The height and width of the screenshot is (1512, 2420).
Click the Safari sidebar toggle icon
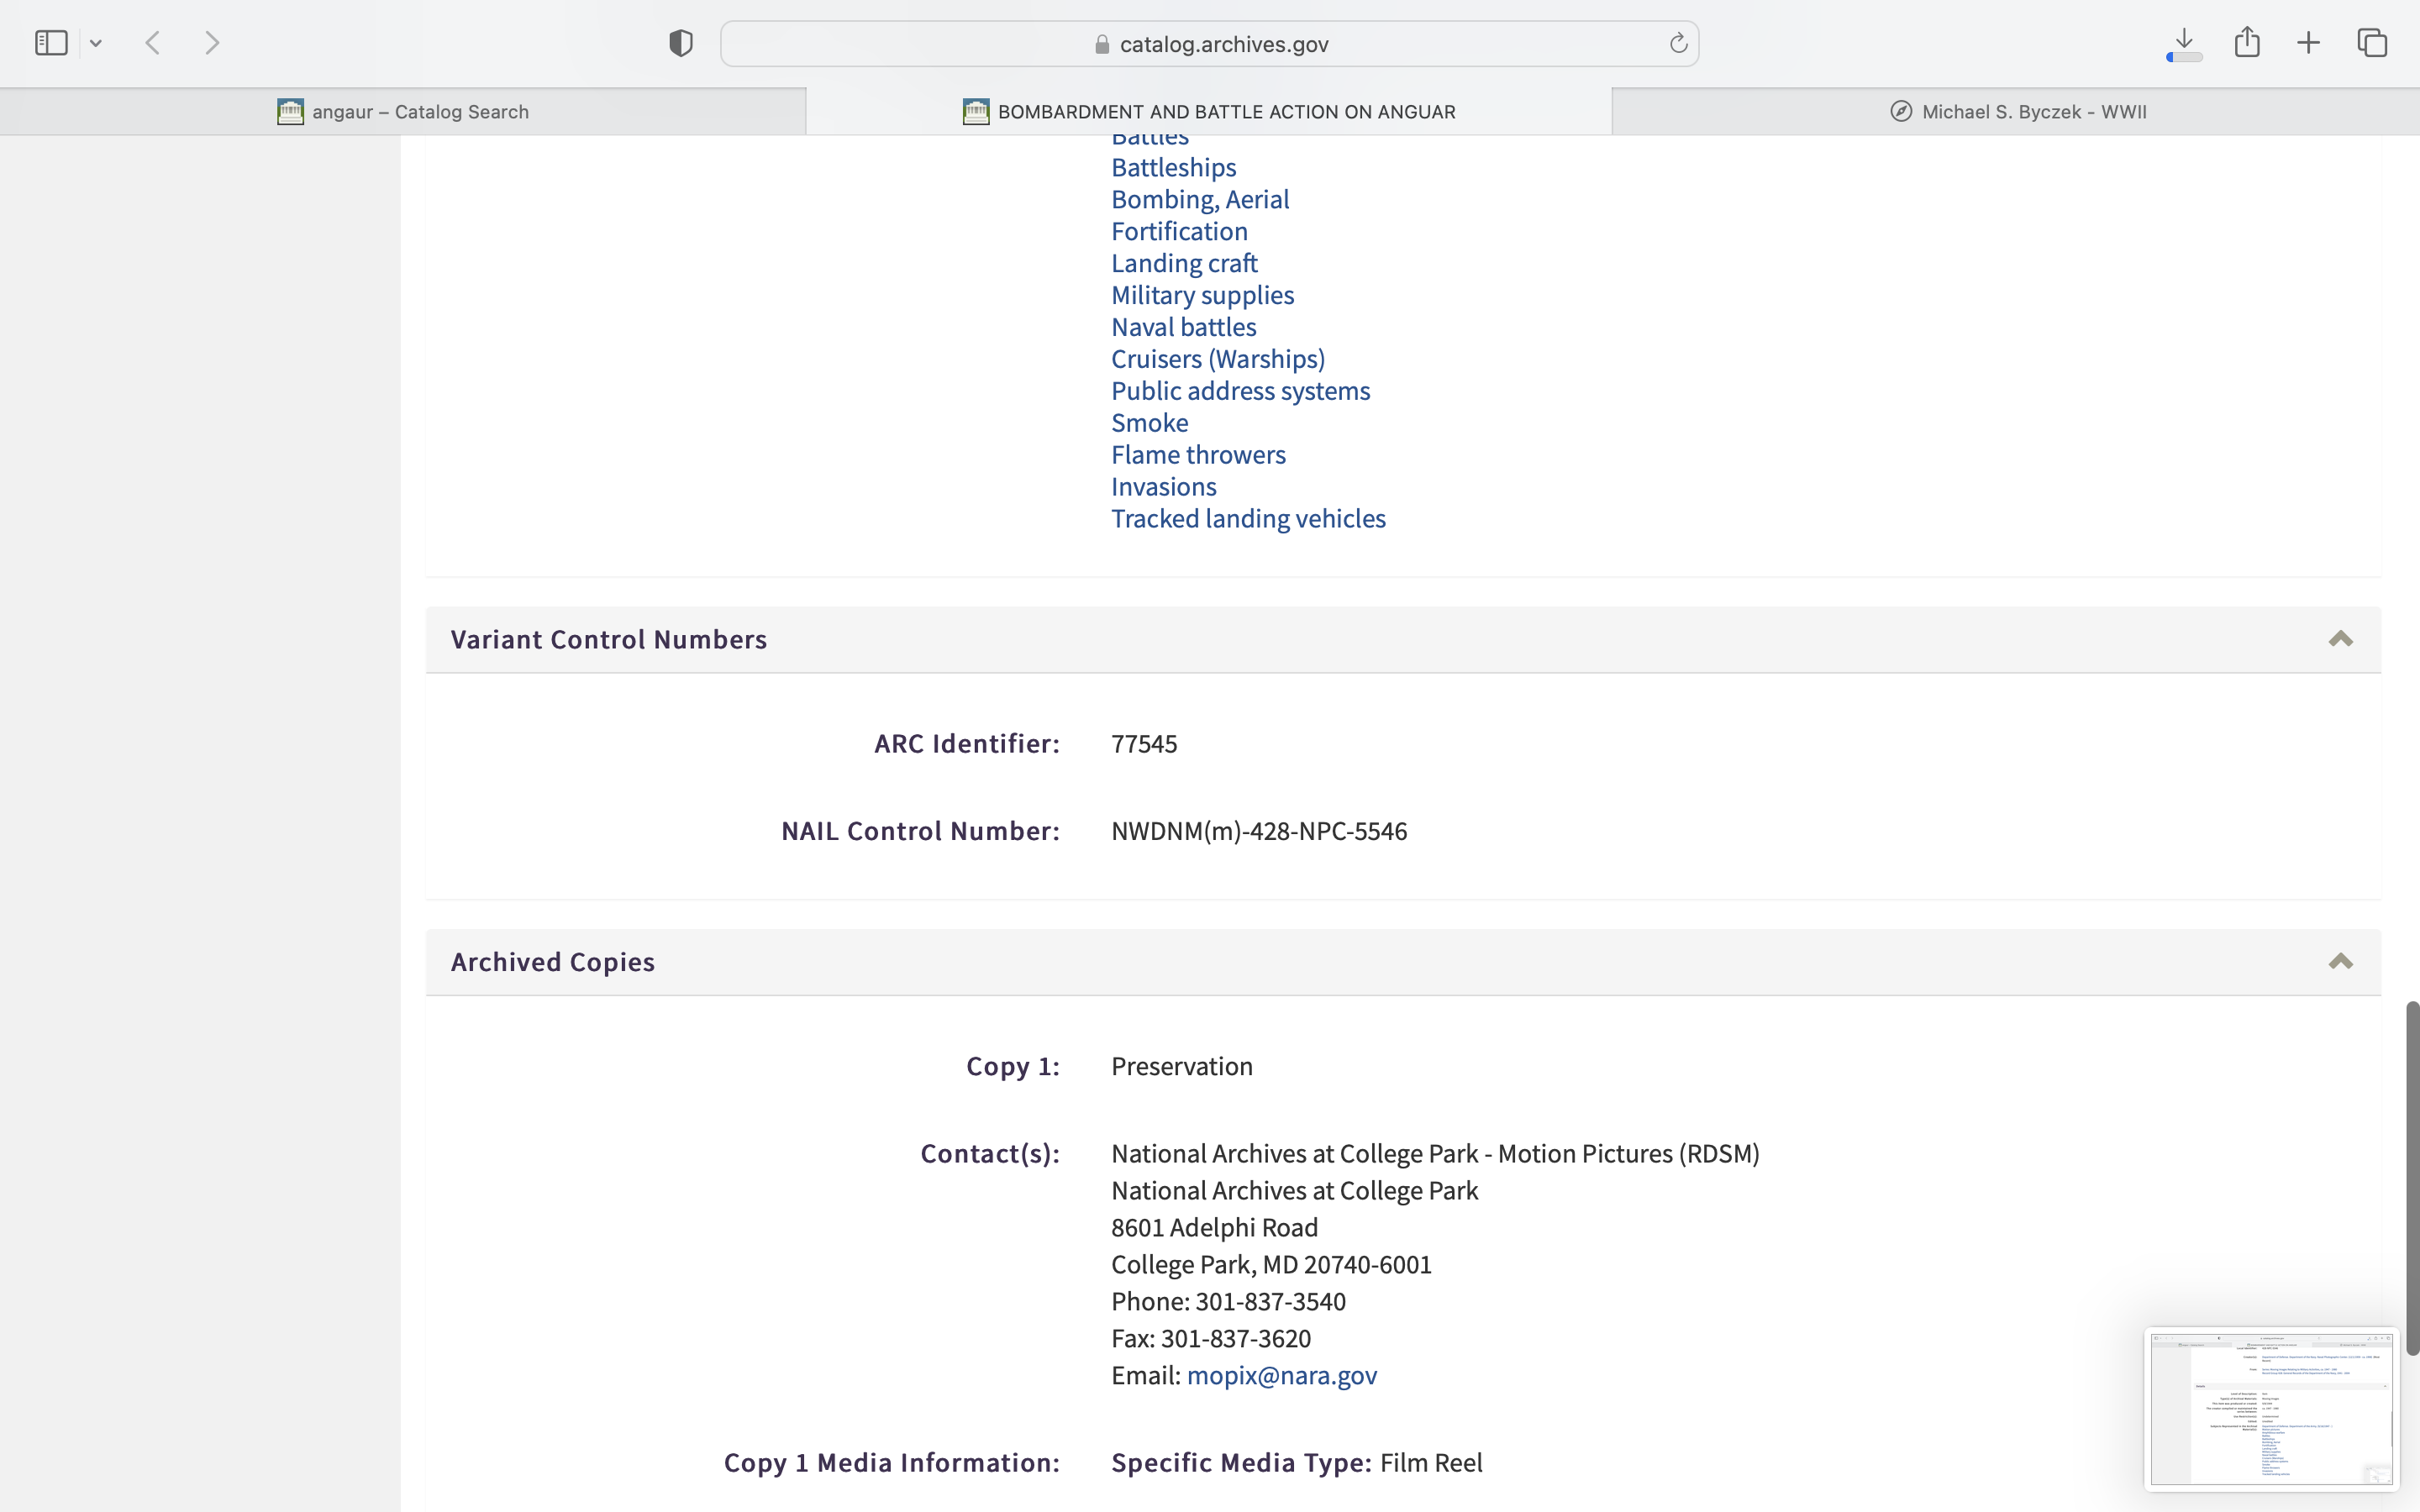point(51,43)
